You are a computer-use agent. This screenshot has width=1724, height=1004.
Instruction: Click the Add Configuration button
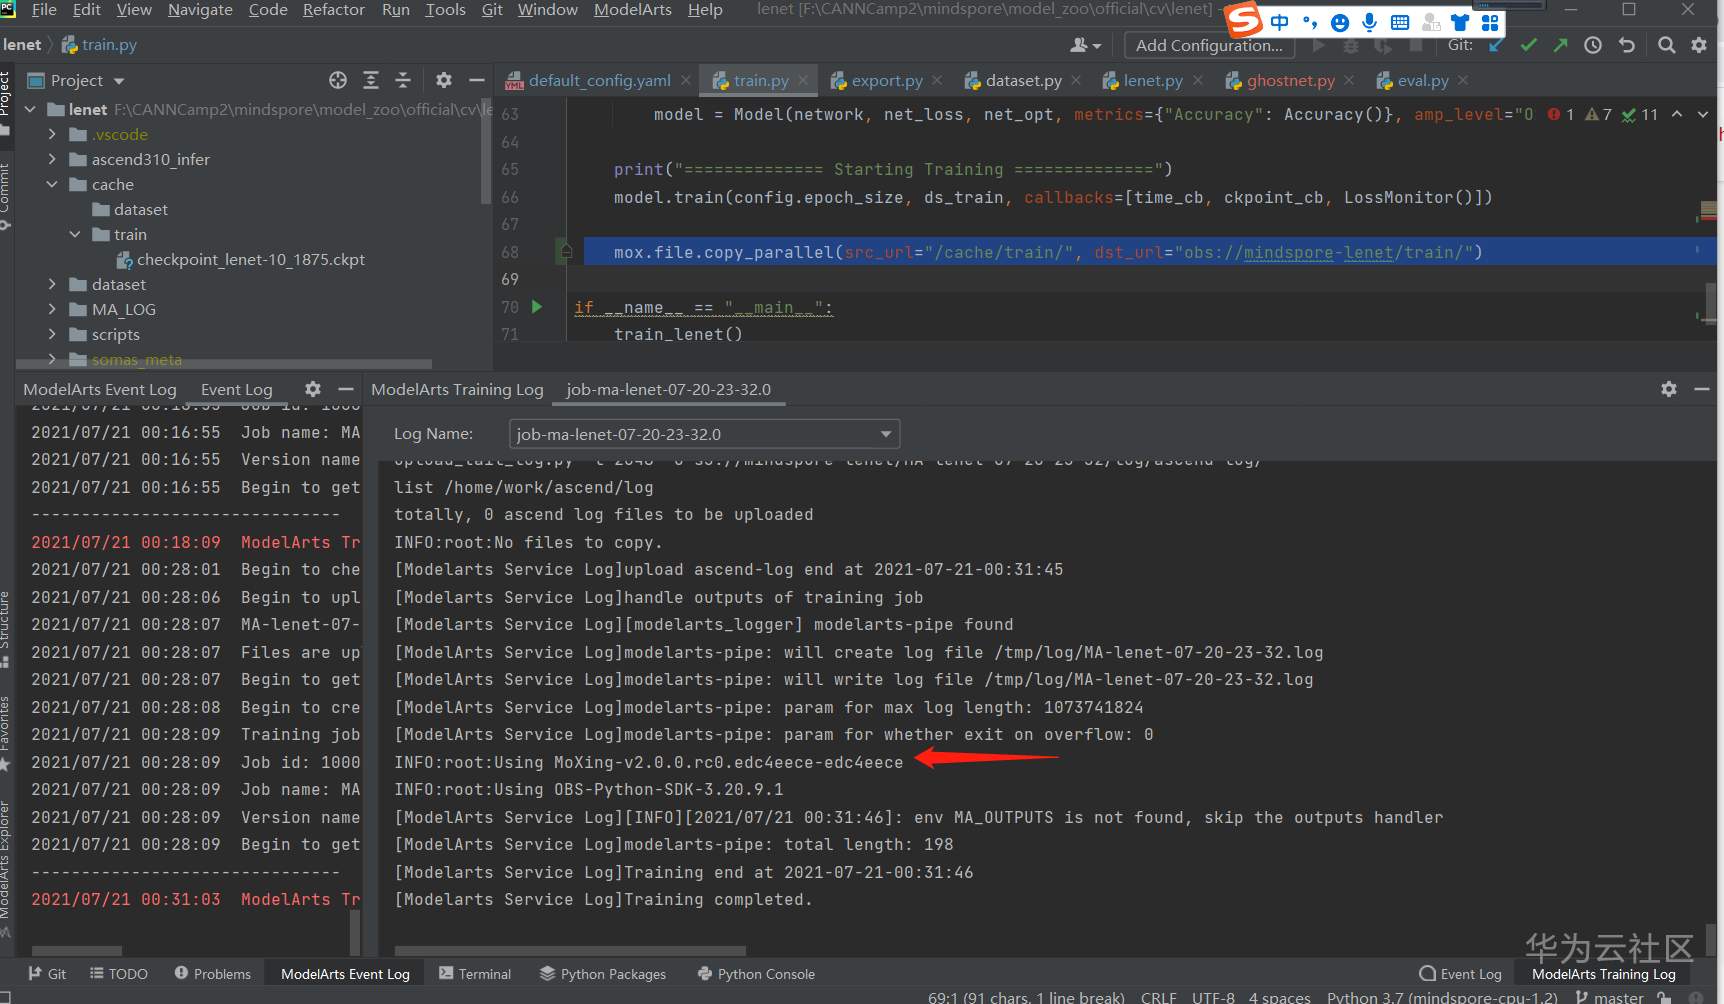[1208, 45]
